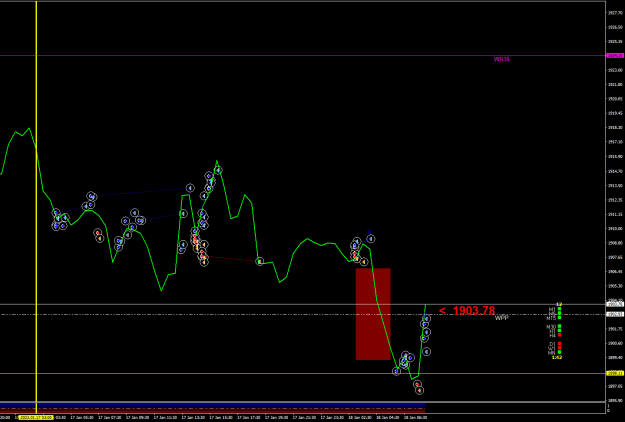Click the 17 Jan 21:30 time label

click(x=304, y=417)
